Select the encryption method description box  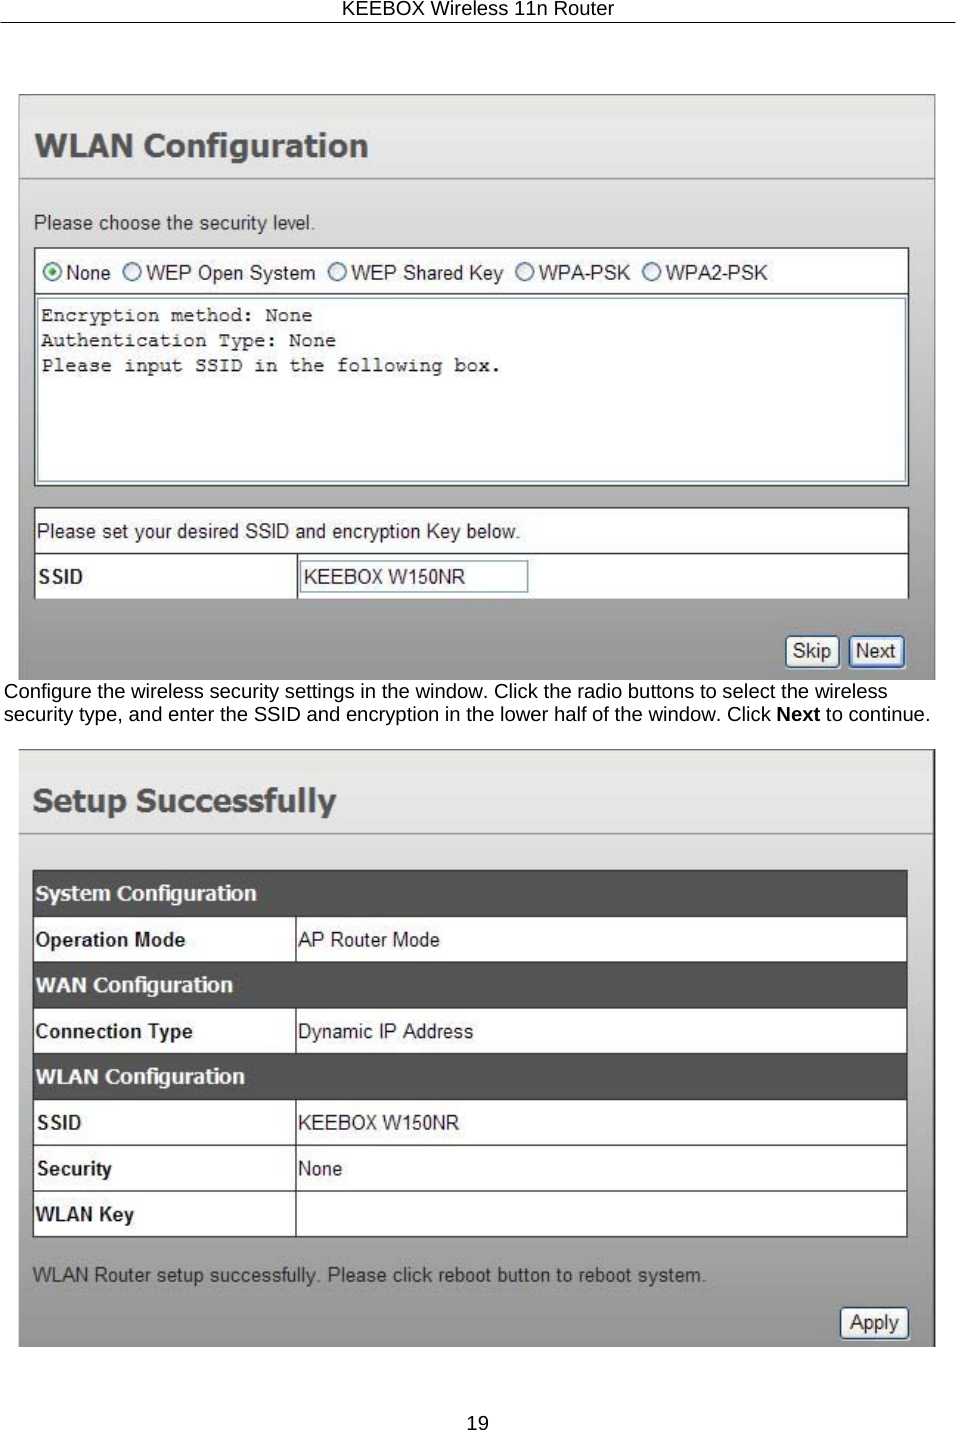point(472,388)
